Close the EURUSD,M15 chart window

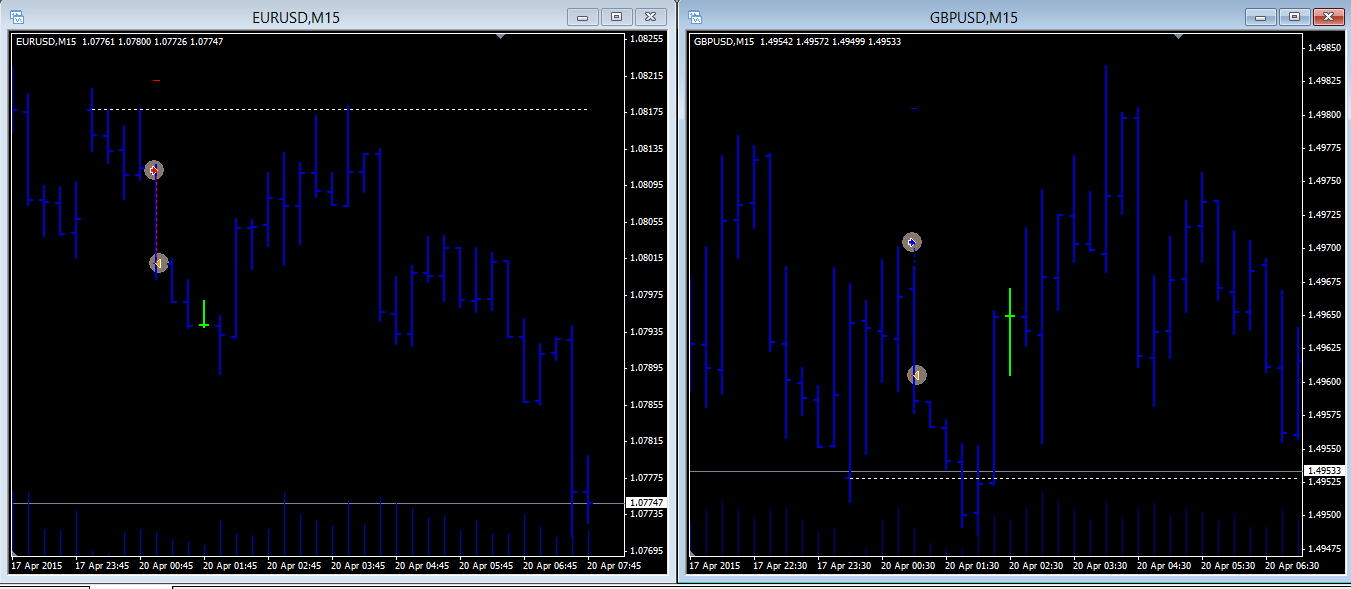coord(651,16)
